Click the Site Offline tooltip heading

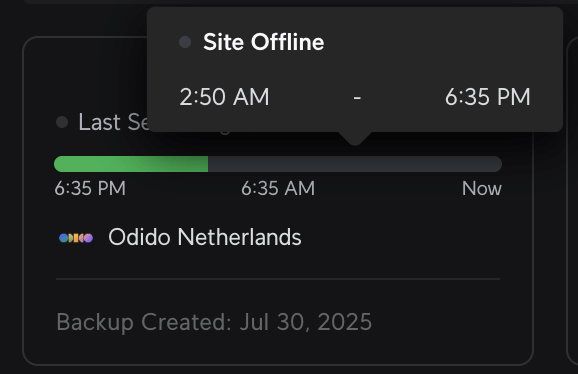pos(264,42)
